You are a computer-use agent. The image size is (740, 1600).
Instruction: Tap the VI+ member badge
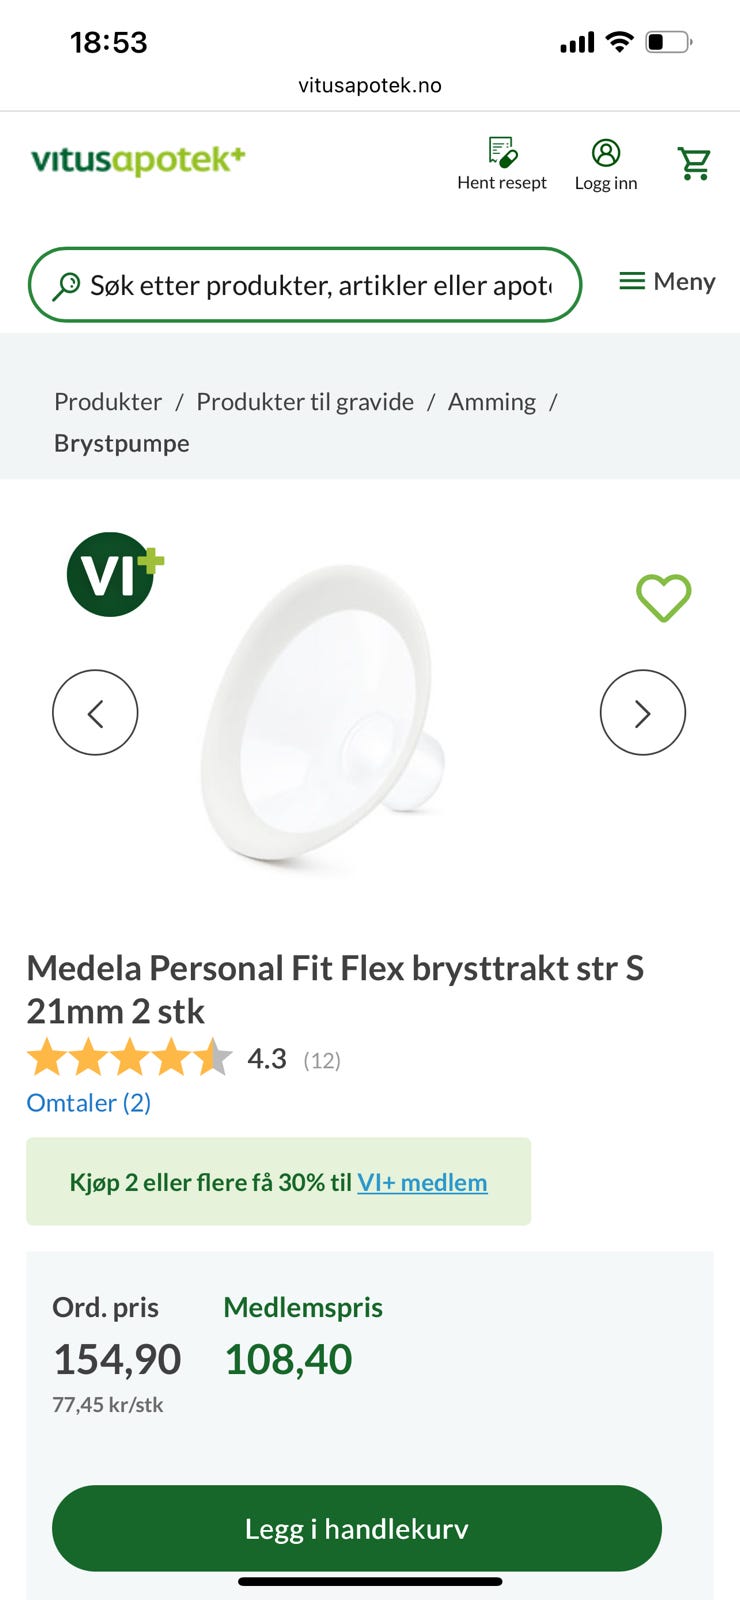pos(115,574)
